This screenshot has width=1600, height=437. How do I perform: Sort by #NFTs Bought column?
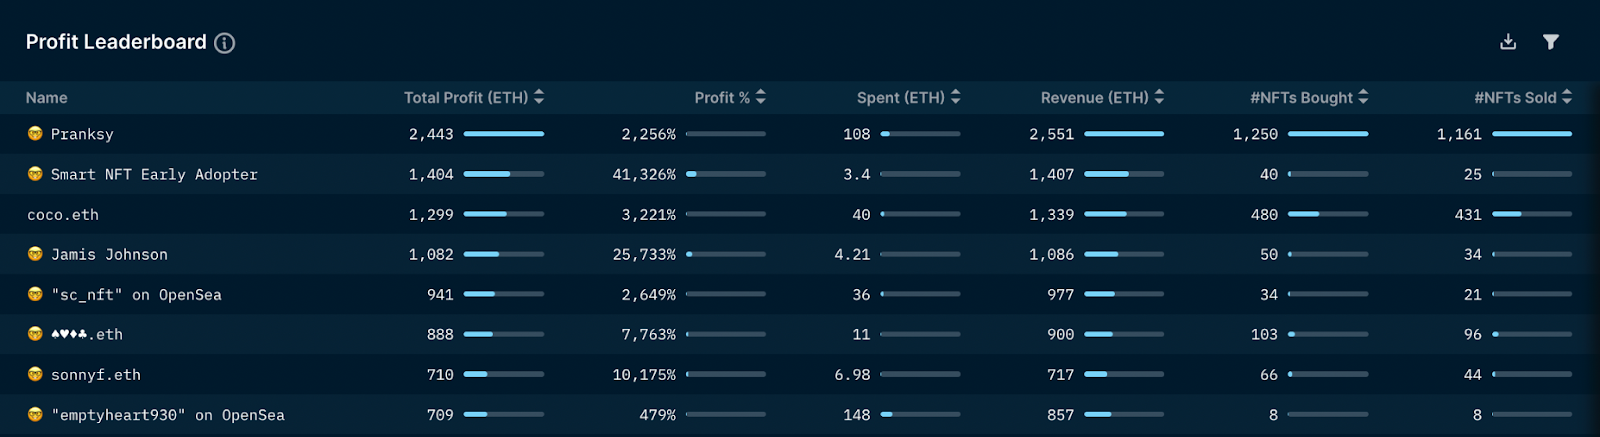(1363, 97)
